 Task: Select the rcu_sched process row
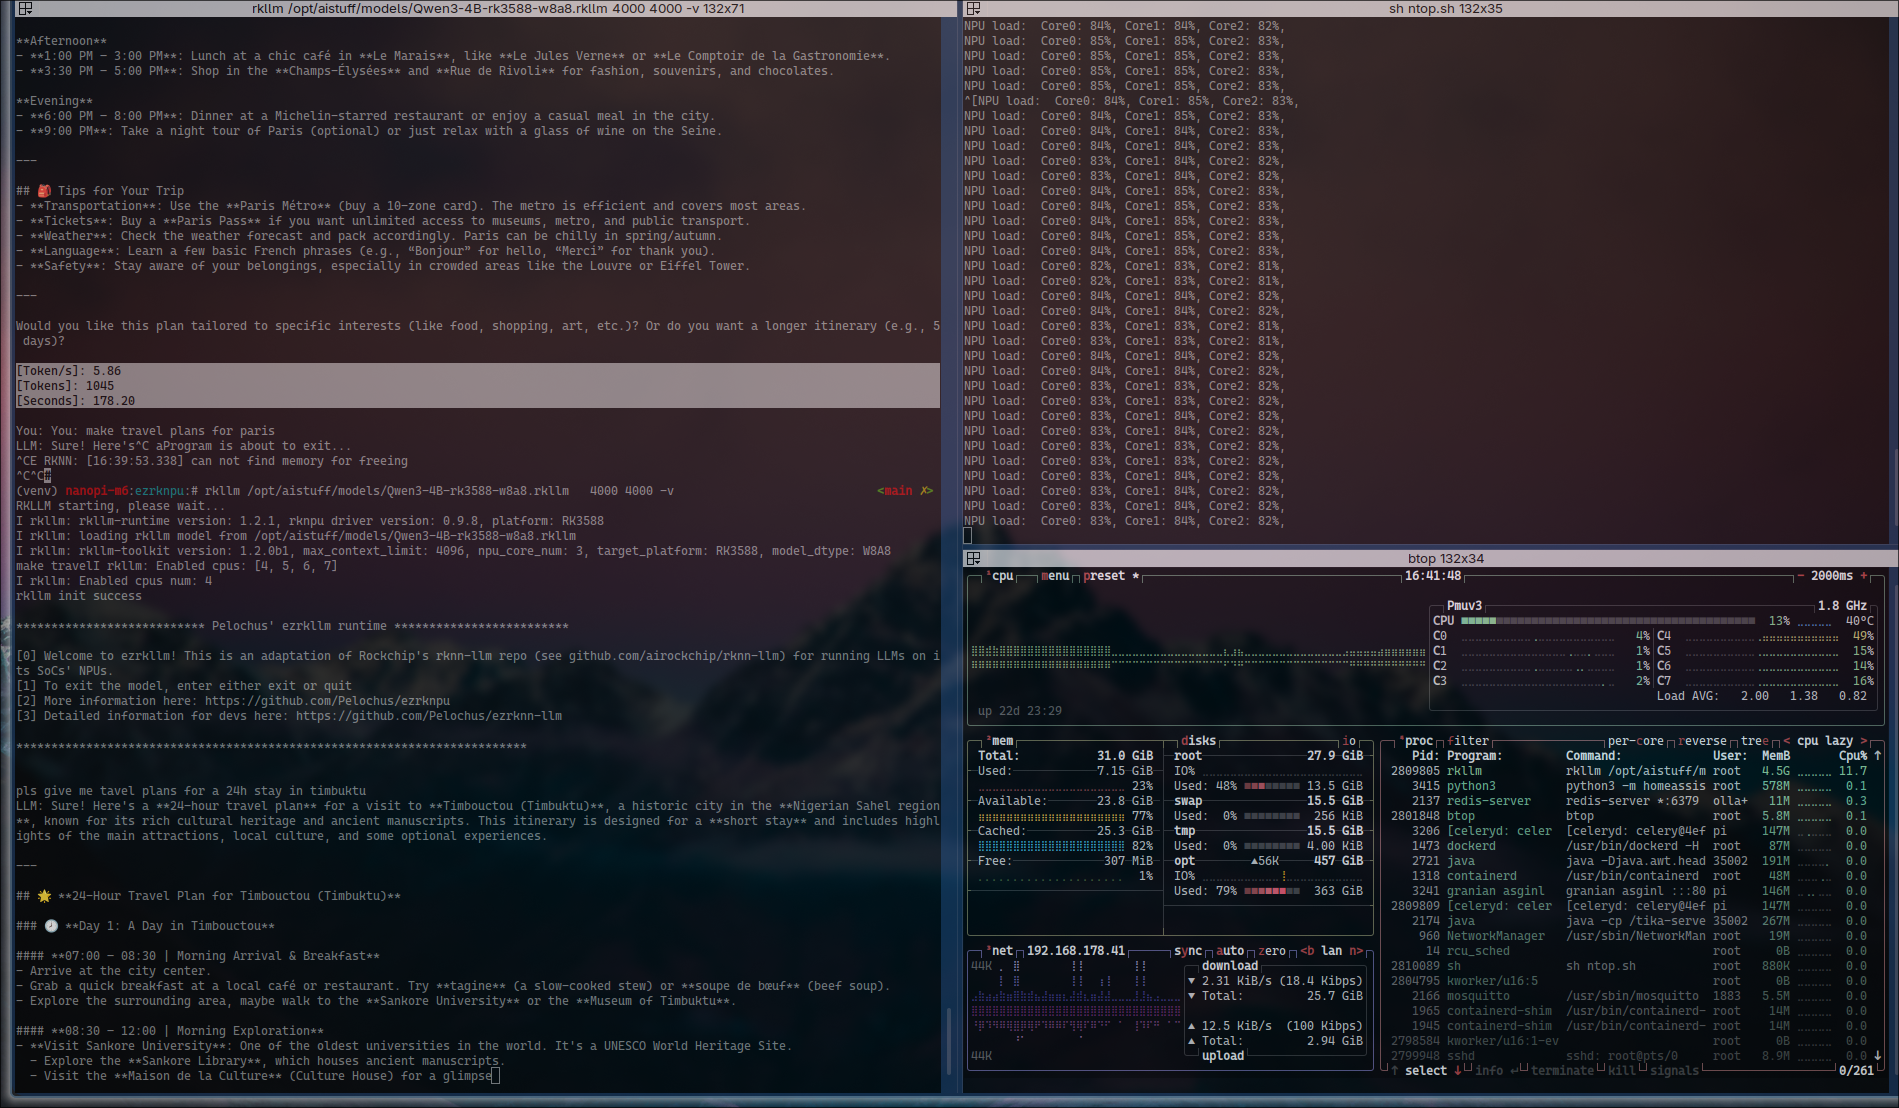coord(1629,951)
